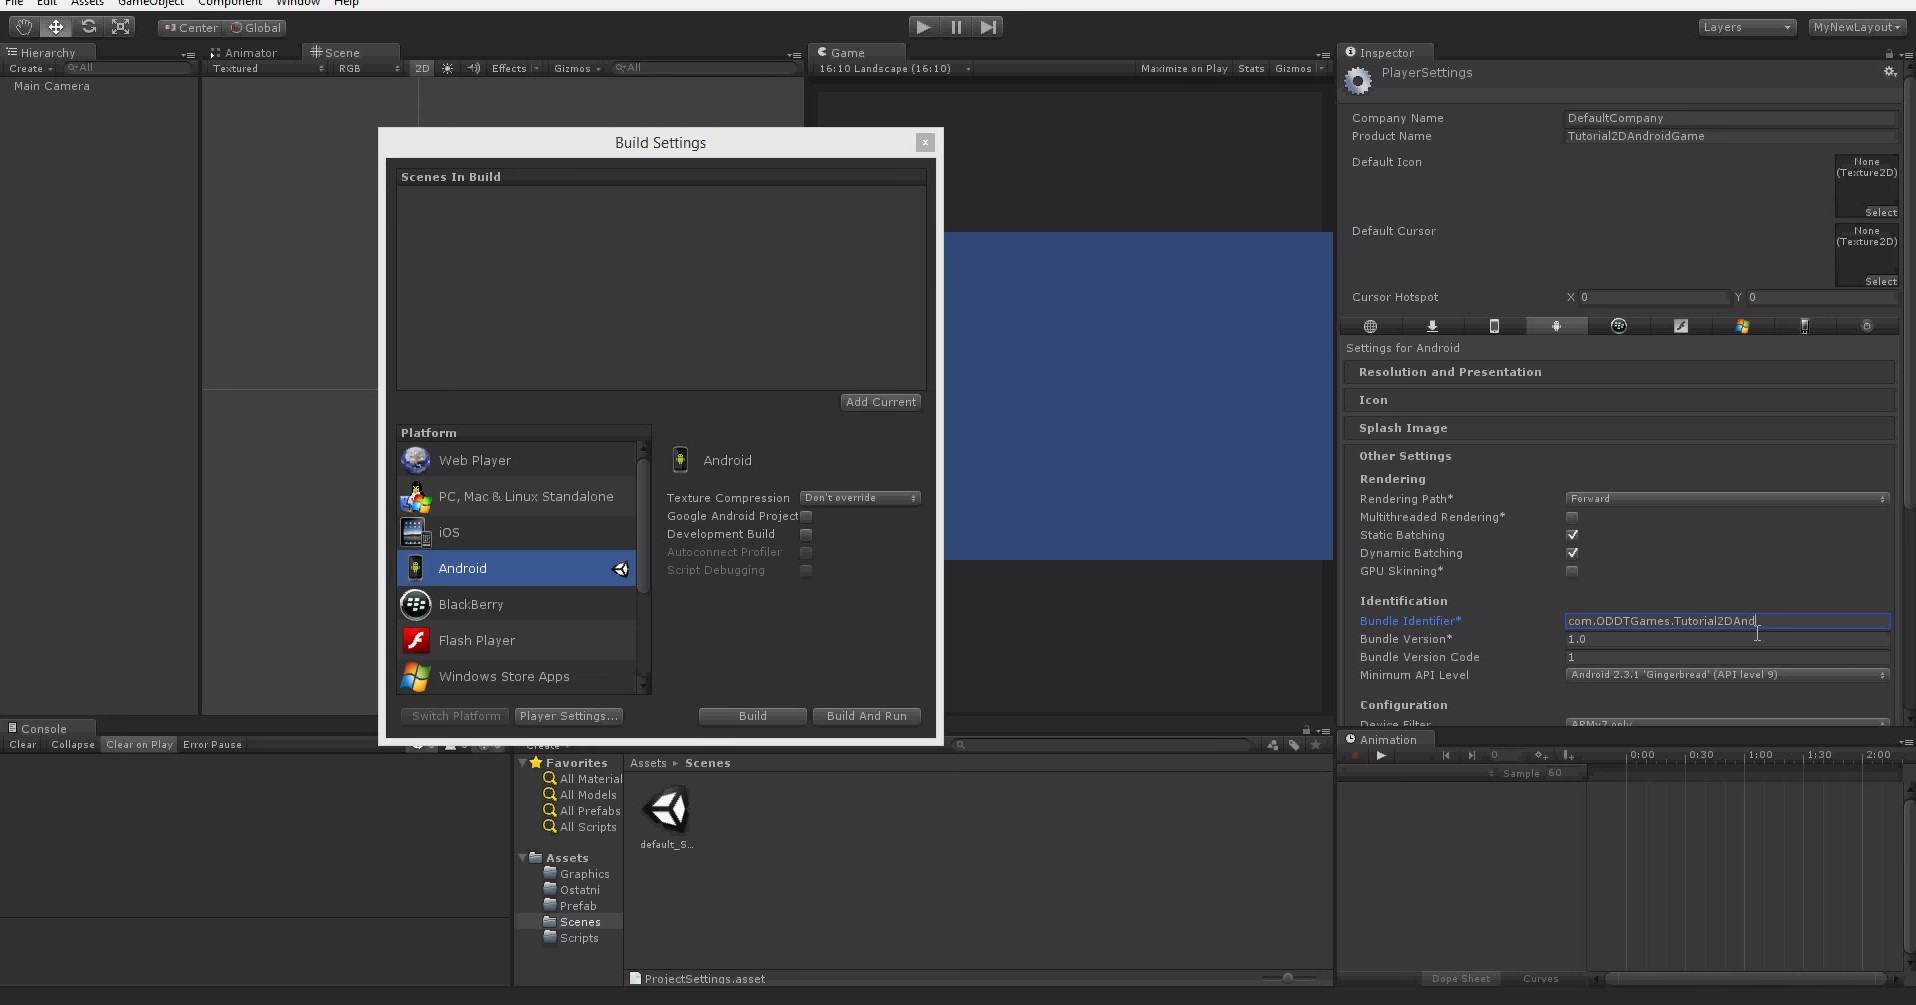
Task: Open the Rendering Path dropdown
Action: tap(1726, 499)
